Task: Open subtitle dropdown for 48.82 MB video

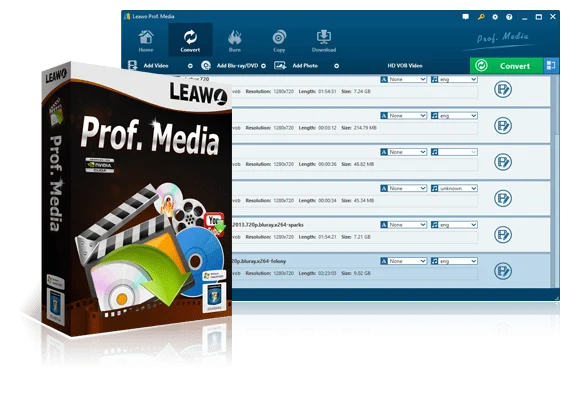Action: (x=403, y=152)
